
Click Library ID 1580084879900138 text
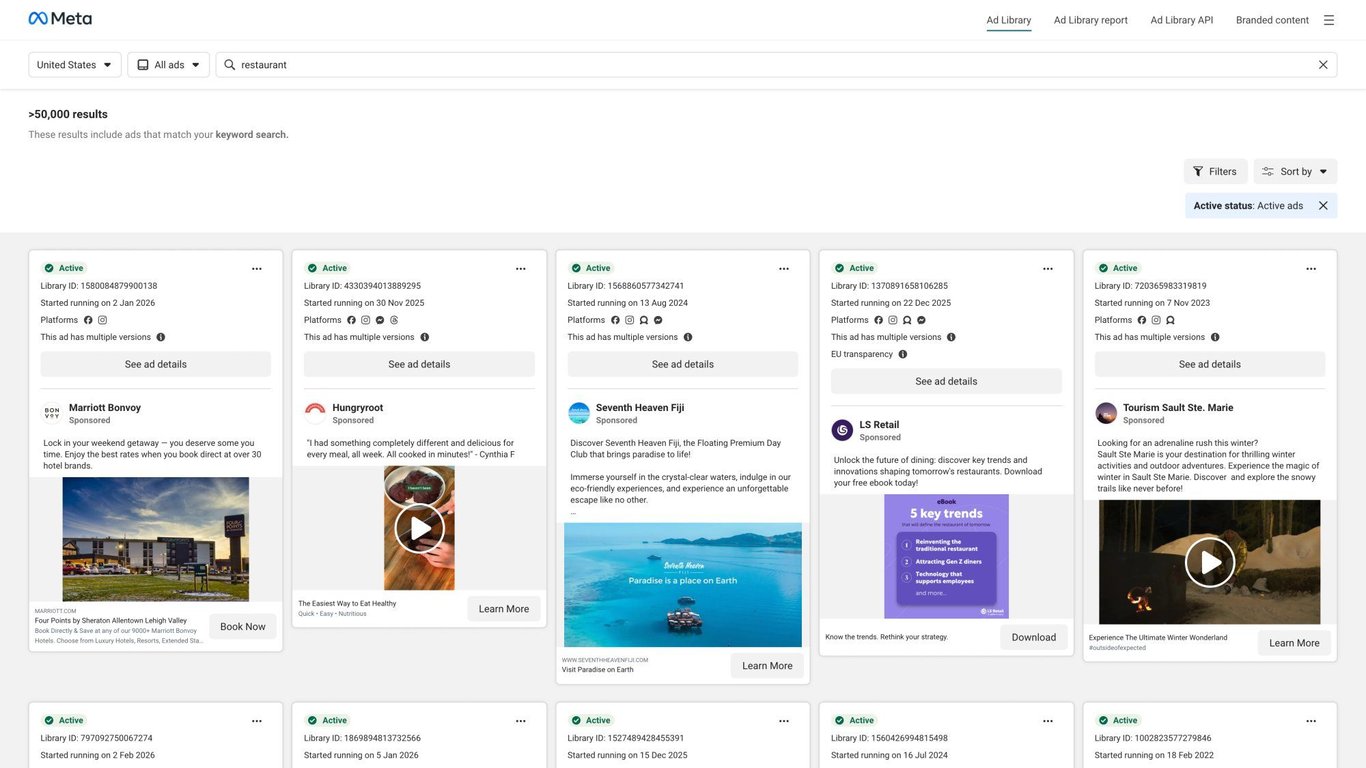coord(99,286)
